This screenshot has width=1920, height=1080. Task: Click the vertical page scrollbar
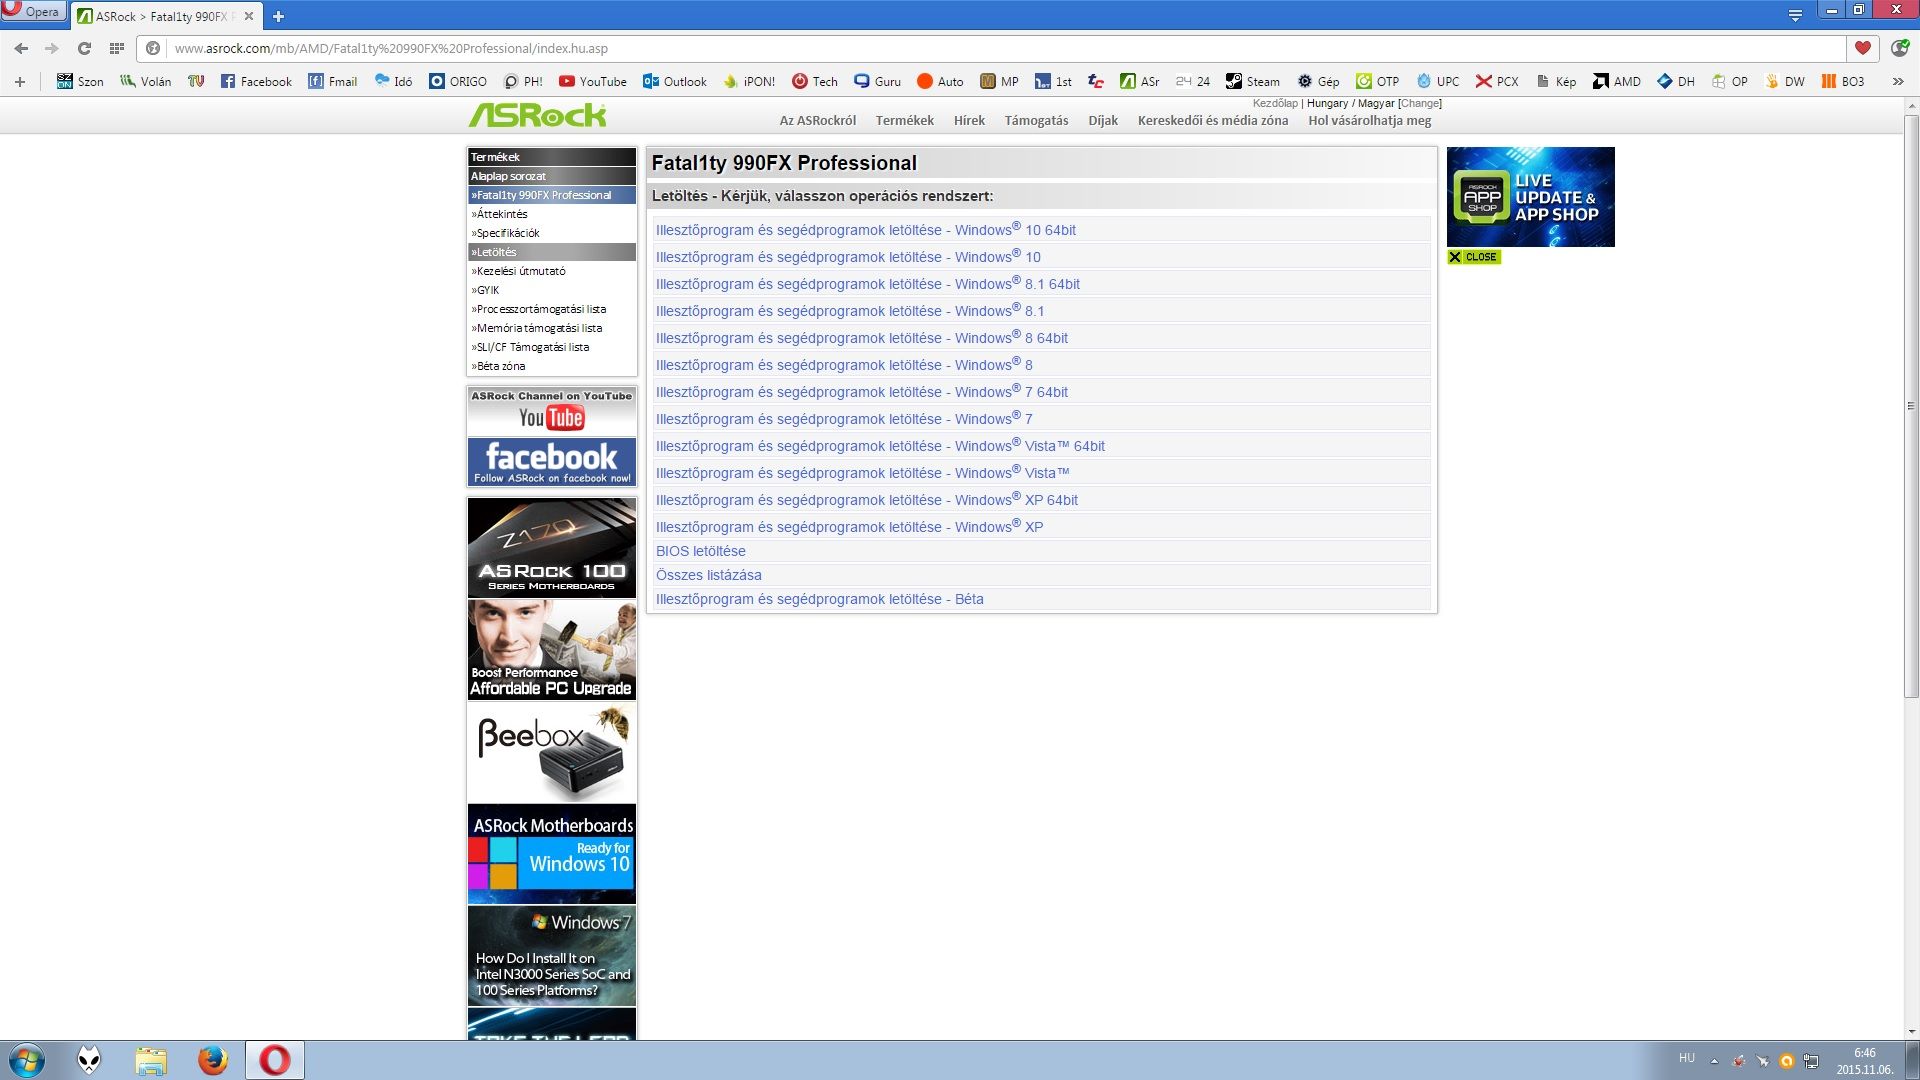pyautogui.click(x=1911, y=405)
